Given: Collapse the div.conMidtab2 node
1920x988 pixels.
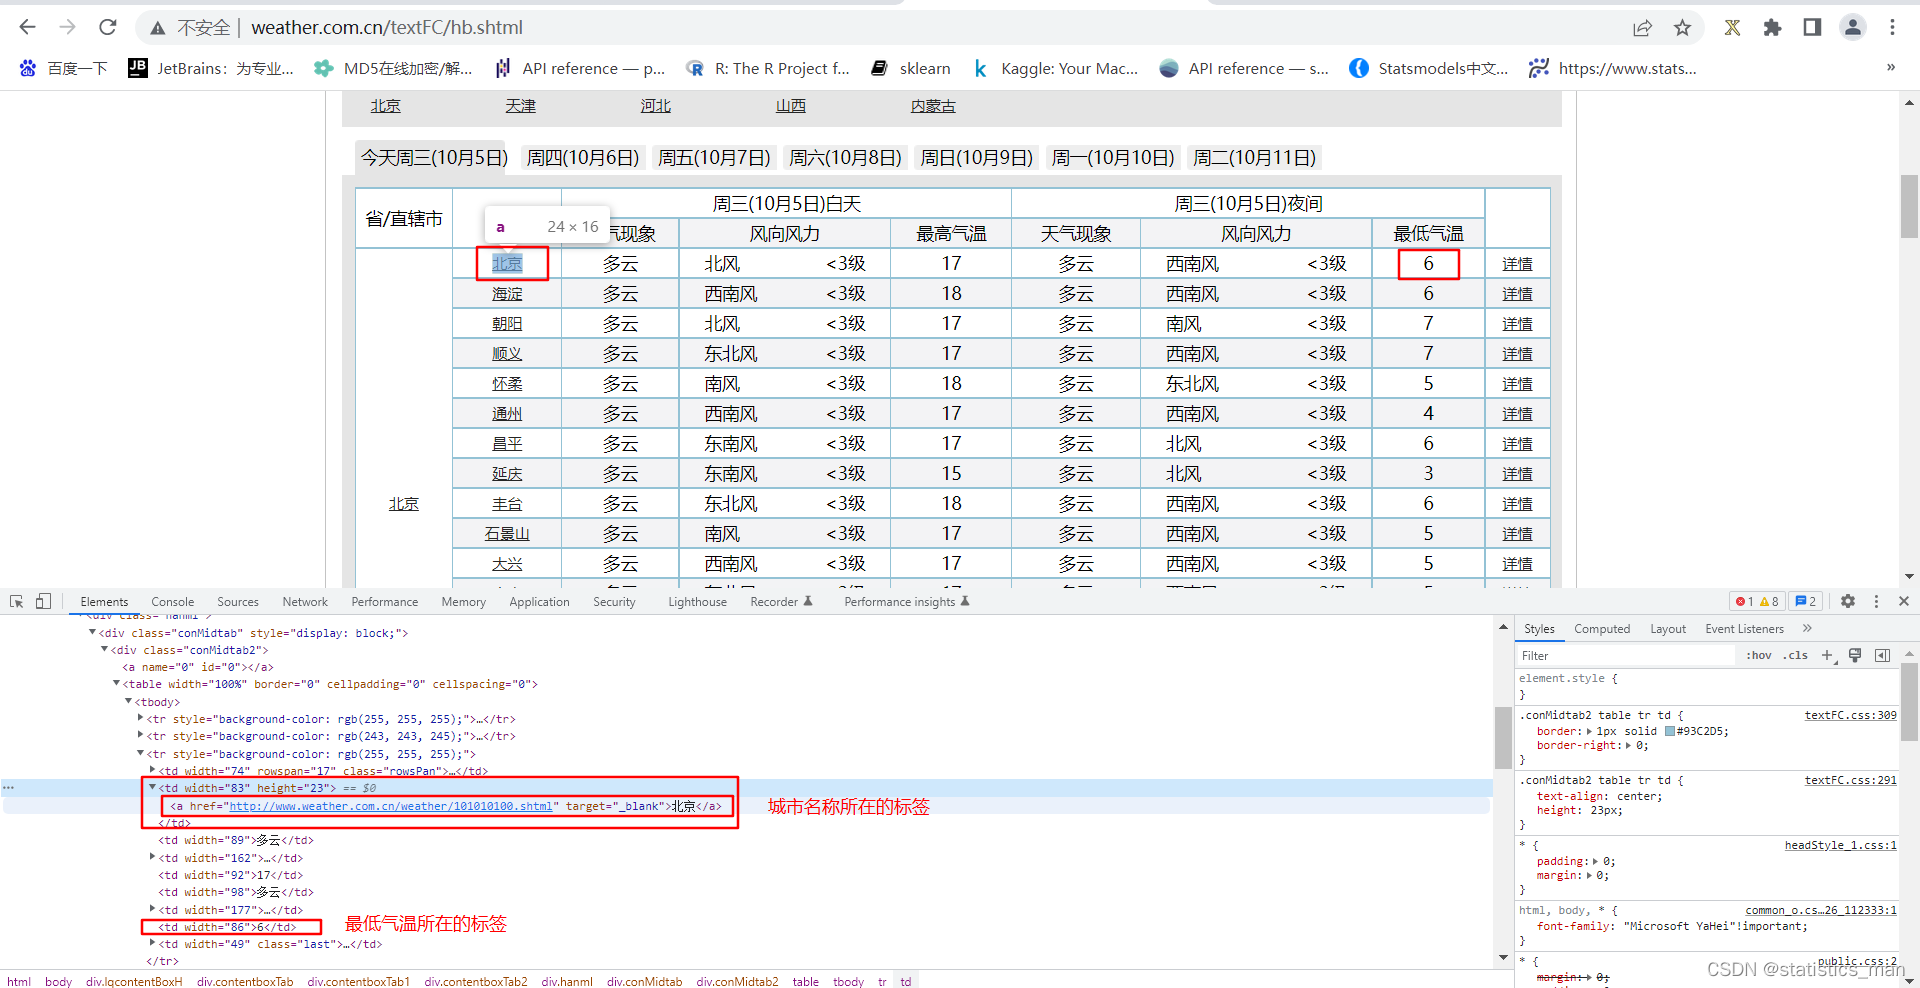Looking at the screenshot, I should pyautogui.click(x=105, y=649).
